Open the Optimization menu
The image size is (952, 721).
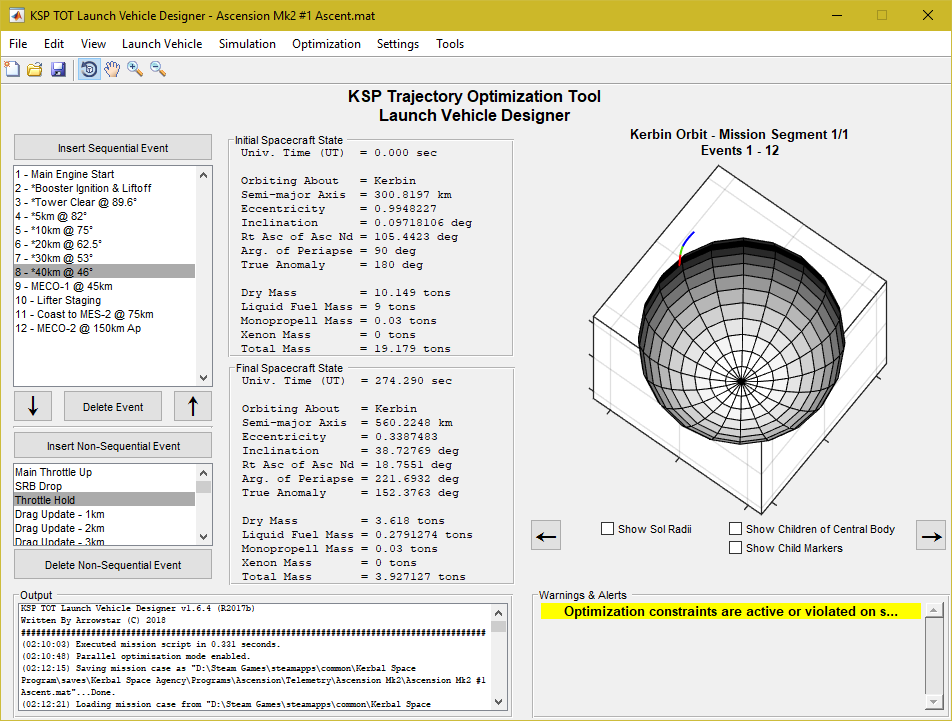[x=326, y=44]
